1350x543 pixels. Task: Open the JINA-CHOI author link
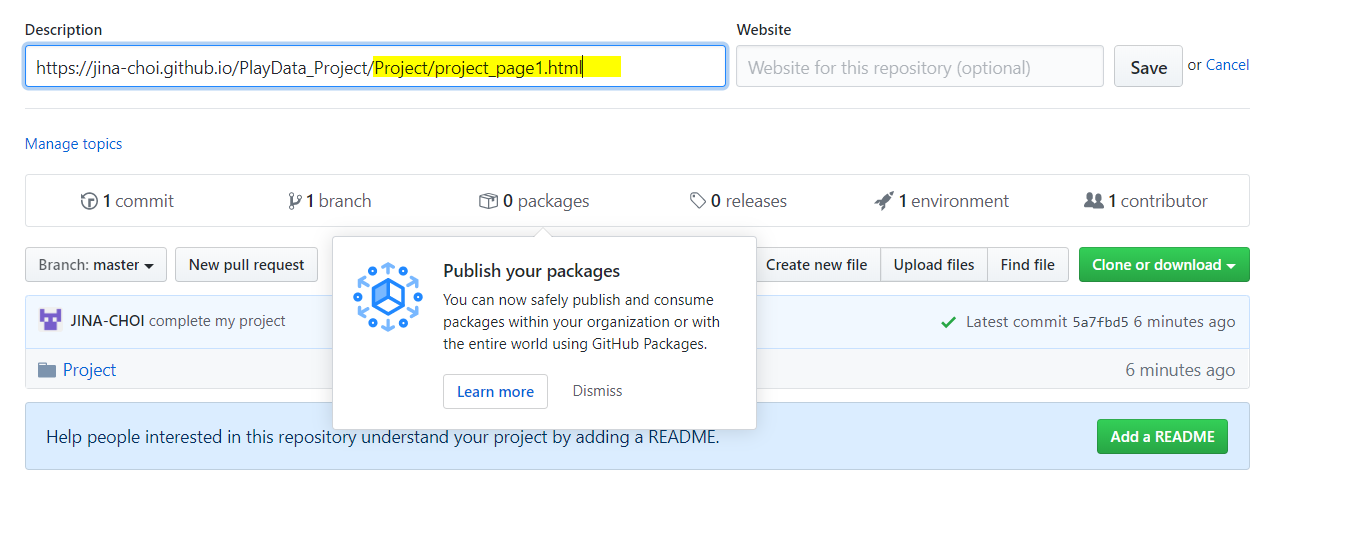107,321
